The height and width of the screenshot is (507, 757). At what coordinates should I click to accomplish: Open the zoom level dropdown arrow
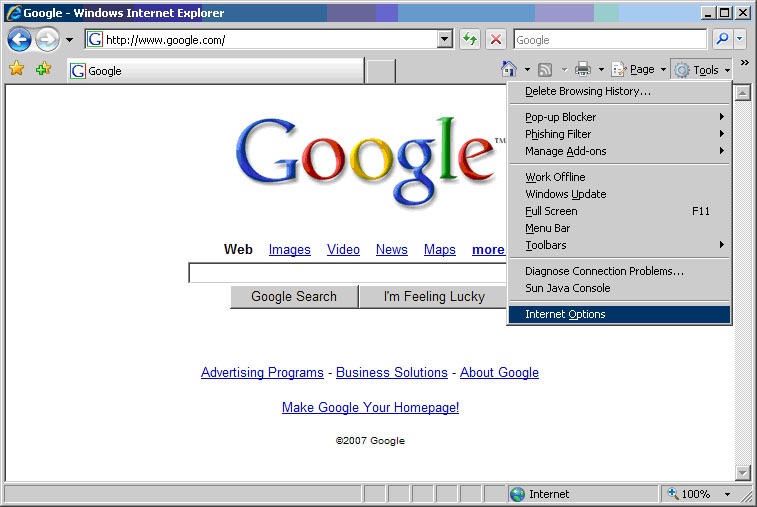[727, 494]
